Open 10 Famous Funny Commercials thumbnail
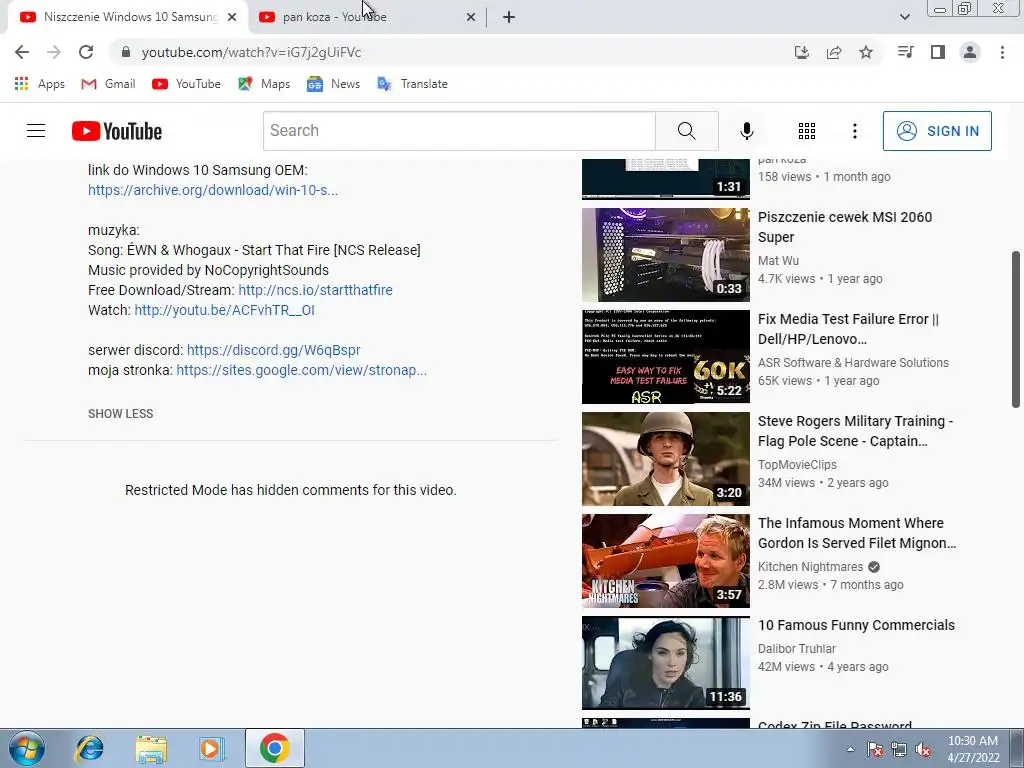This screenshot has height=768, width=1024. (x=665, y=663)
